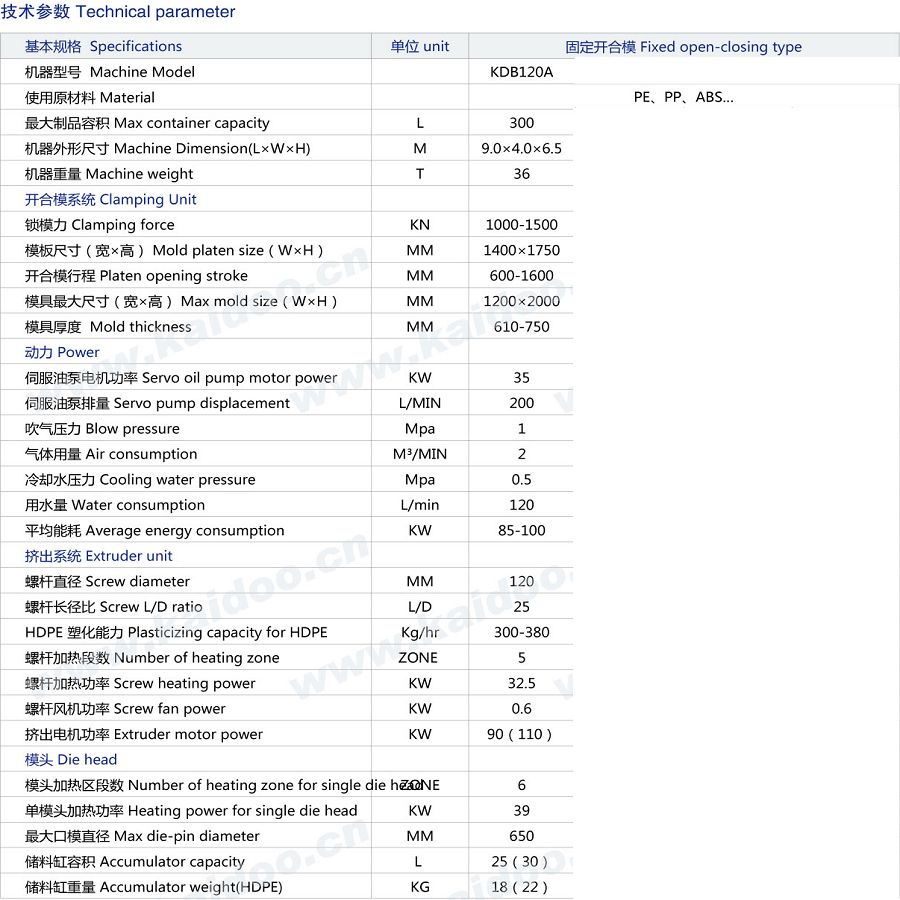This screenshot has width=900, height=900.
Task: Select the fan power value '0.6'
Action: coord(521,708)
